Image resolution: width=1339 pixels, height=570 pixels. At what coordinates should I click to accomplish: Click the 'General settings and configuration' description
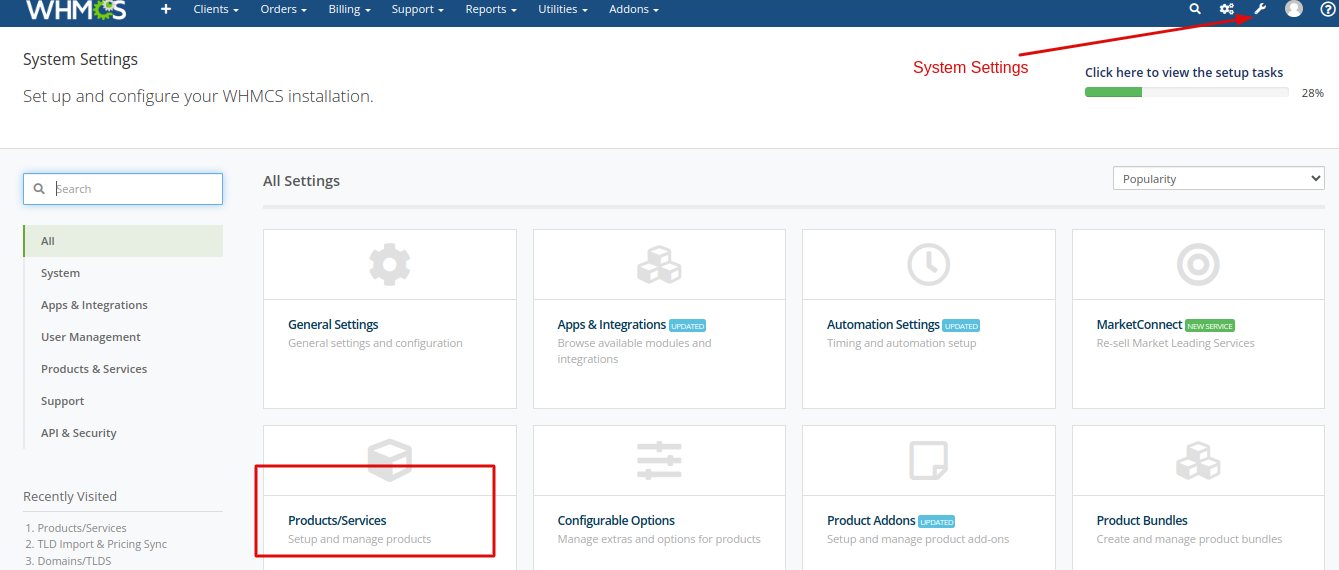point(375,343)
